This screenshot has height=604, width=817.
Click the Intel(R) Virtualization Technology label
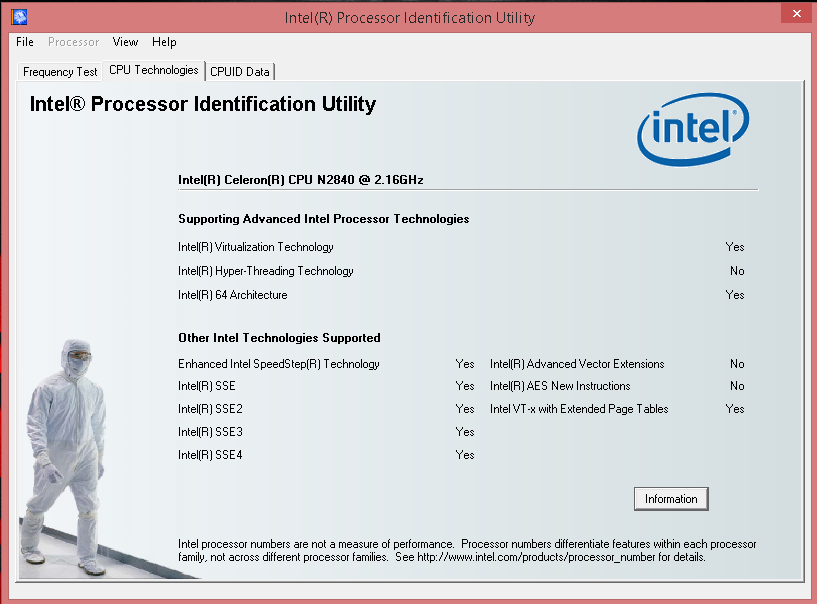coord(256,247)
